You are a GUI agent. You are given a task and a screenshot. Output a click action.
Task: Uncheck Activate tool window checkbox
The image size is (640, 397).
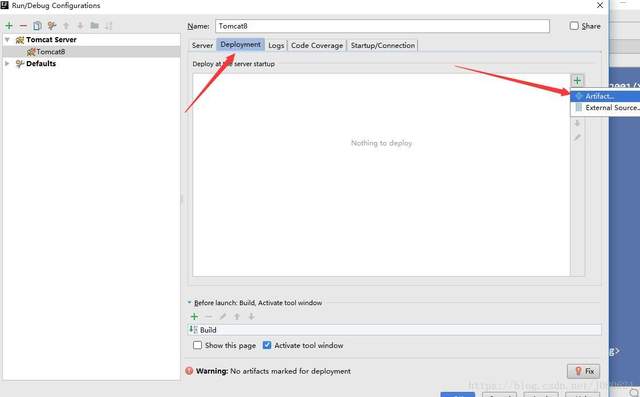point(267,345)
